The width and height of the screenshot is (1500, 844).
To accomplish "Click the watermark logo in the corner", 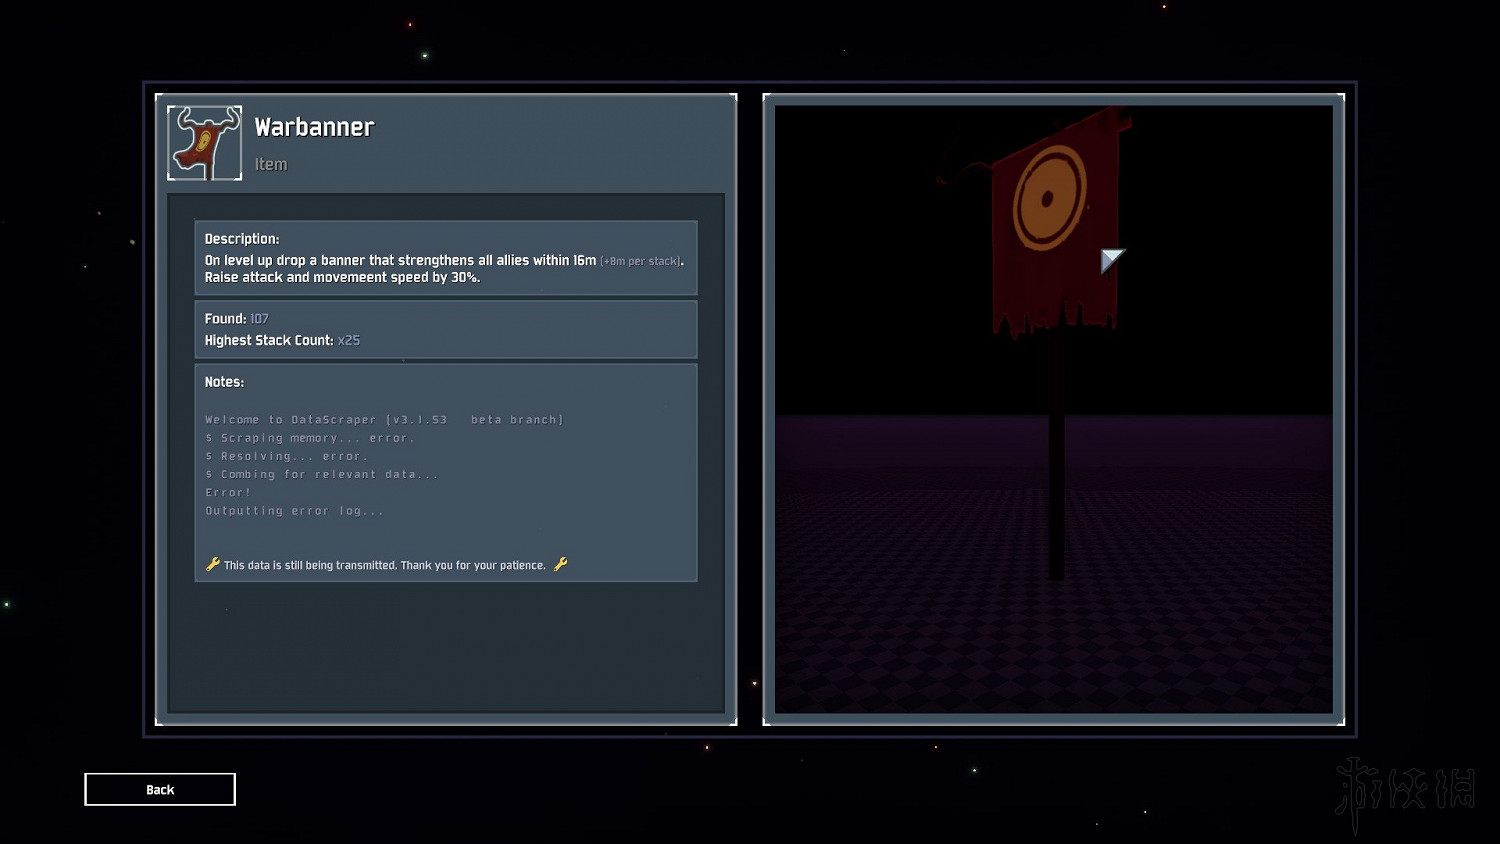I will 1404,791.
